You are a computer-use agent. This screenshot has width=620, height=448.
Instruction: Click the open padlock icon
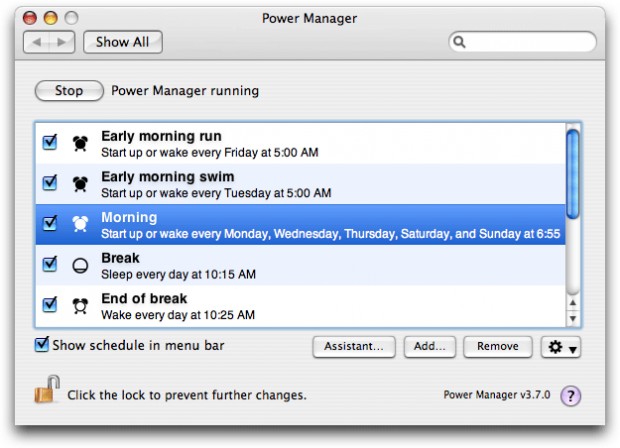[47, 389]
